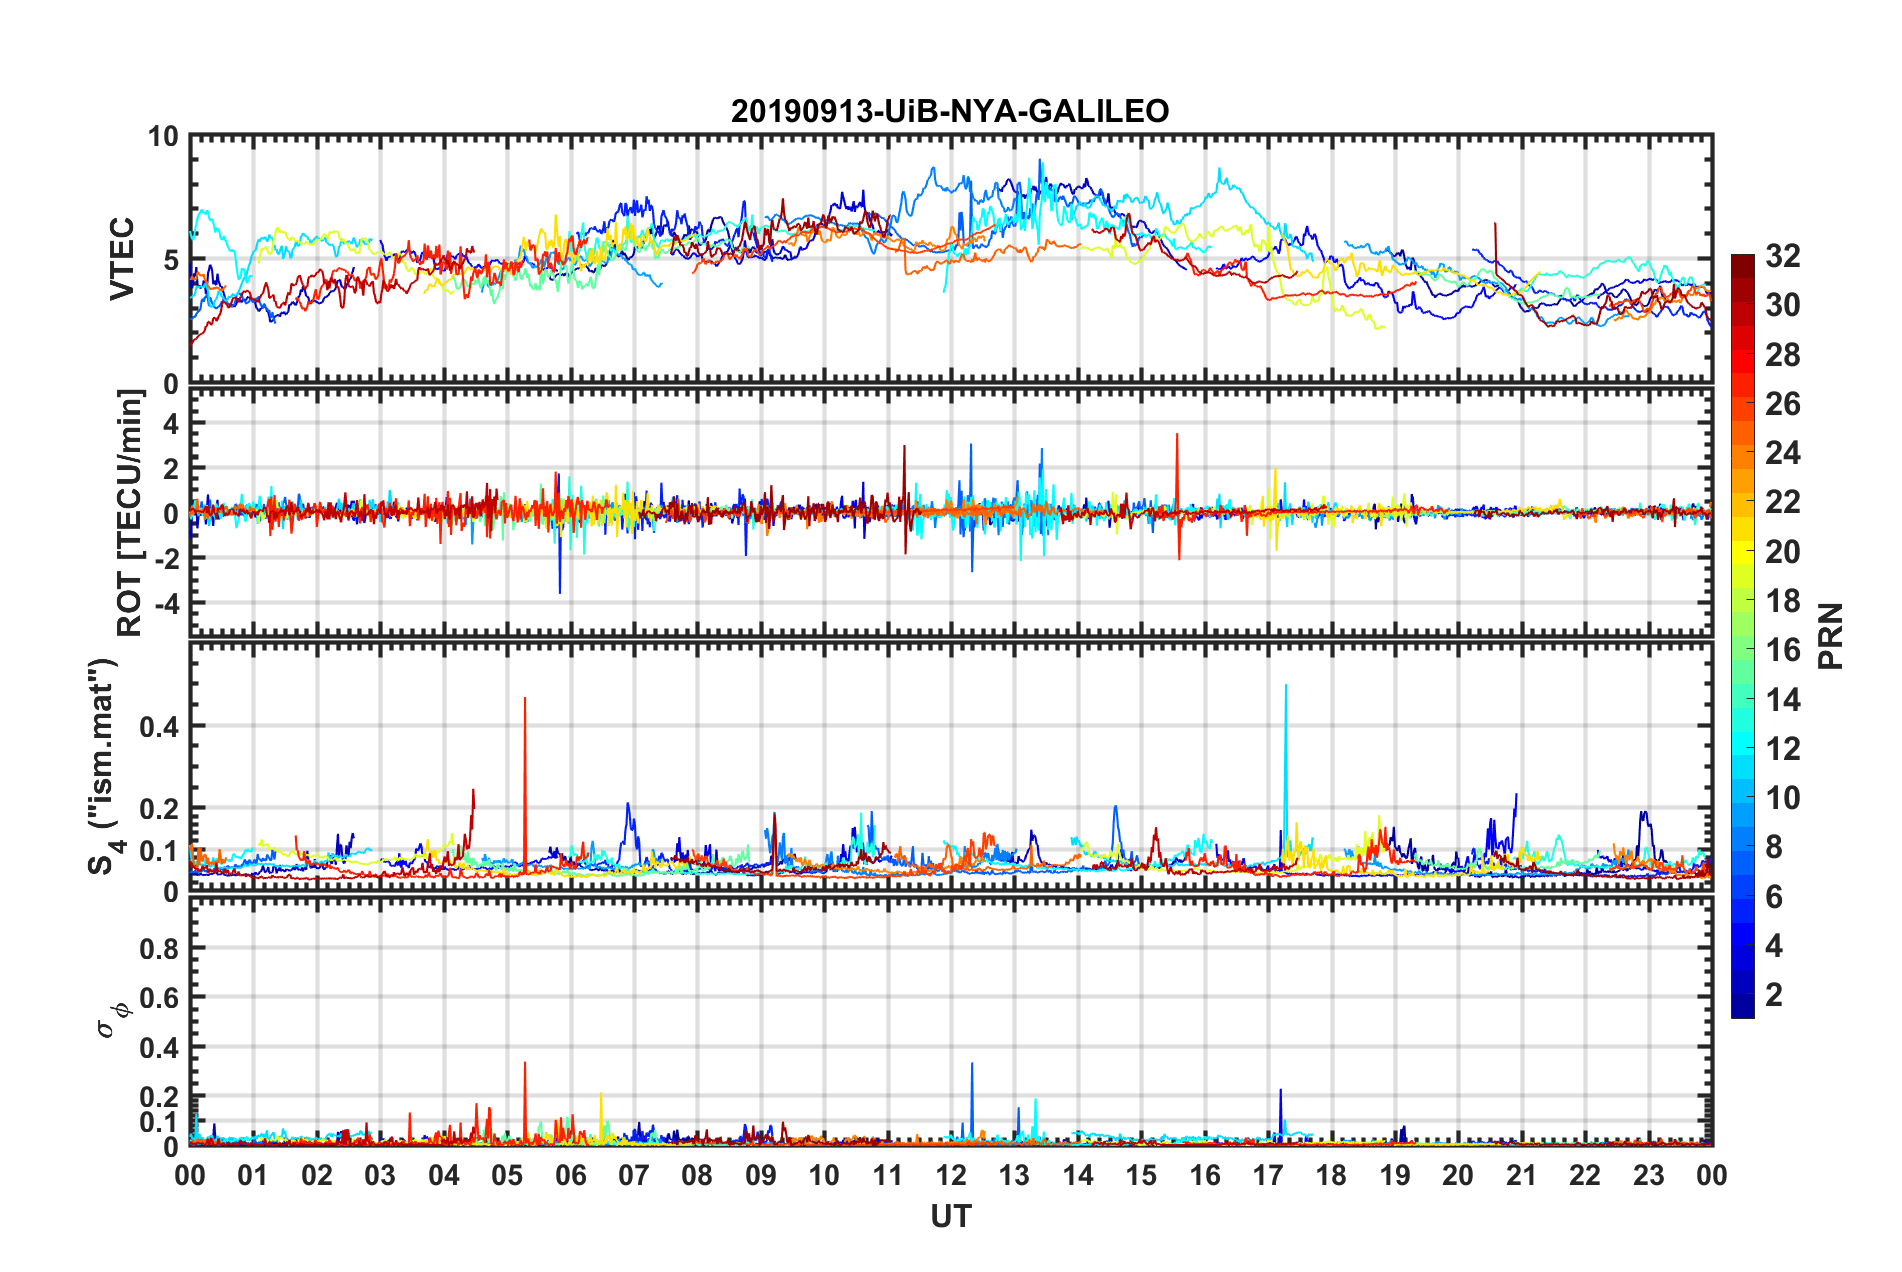Viewport: 1902px width, 1272px height.
Task: Select the VTEC y-axis label
Action: (x=122, y=260)
